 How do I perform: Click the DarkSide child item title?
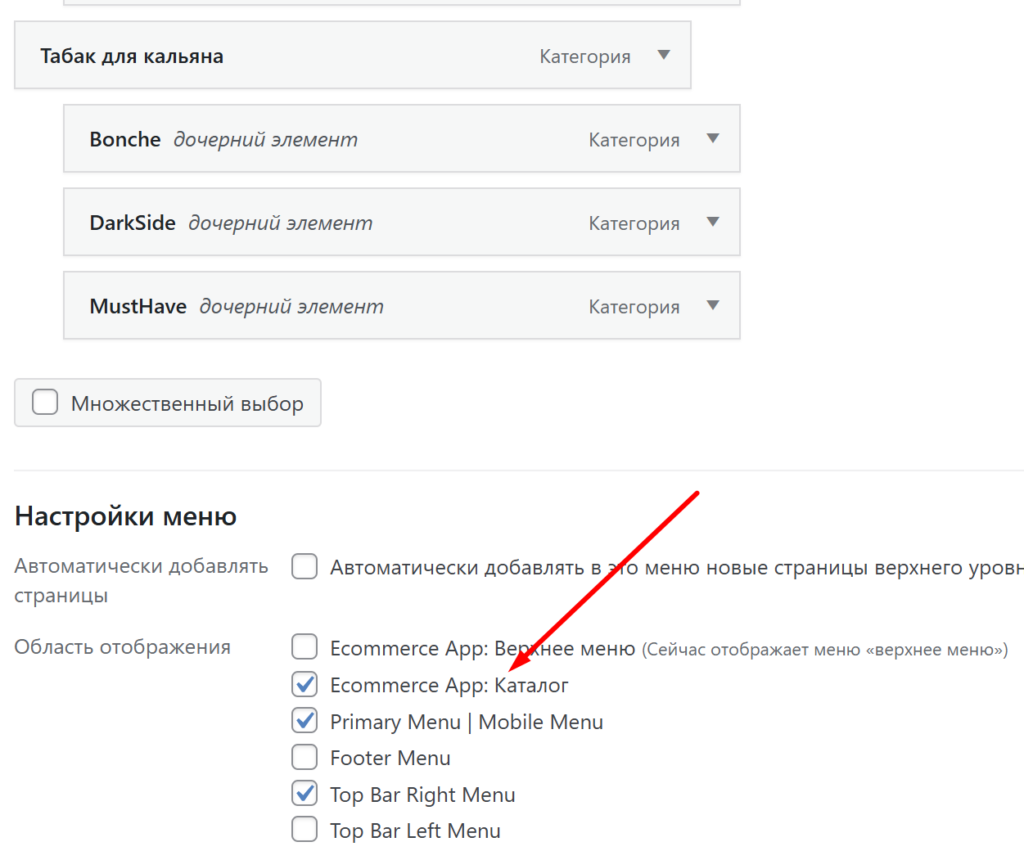133,223
